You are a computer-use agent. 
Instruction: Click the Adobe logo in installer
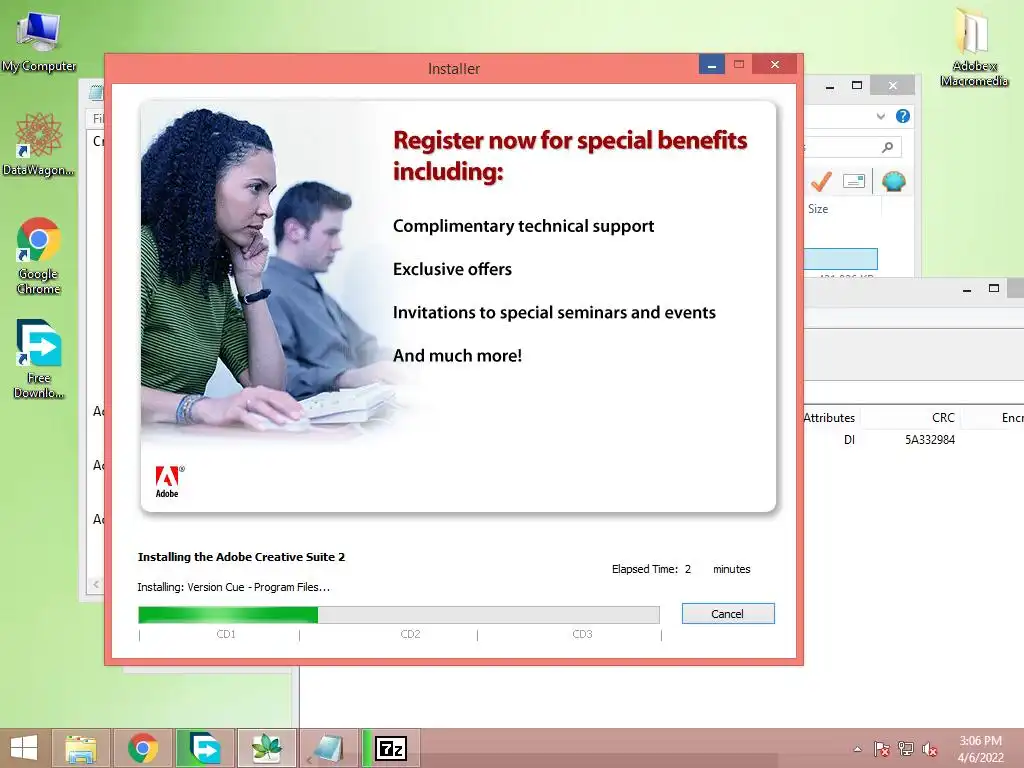point(169,482)
